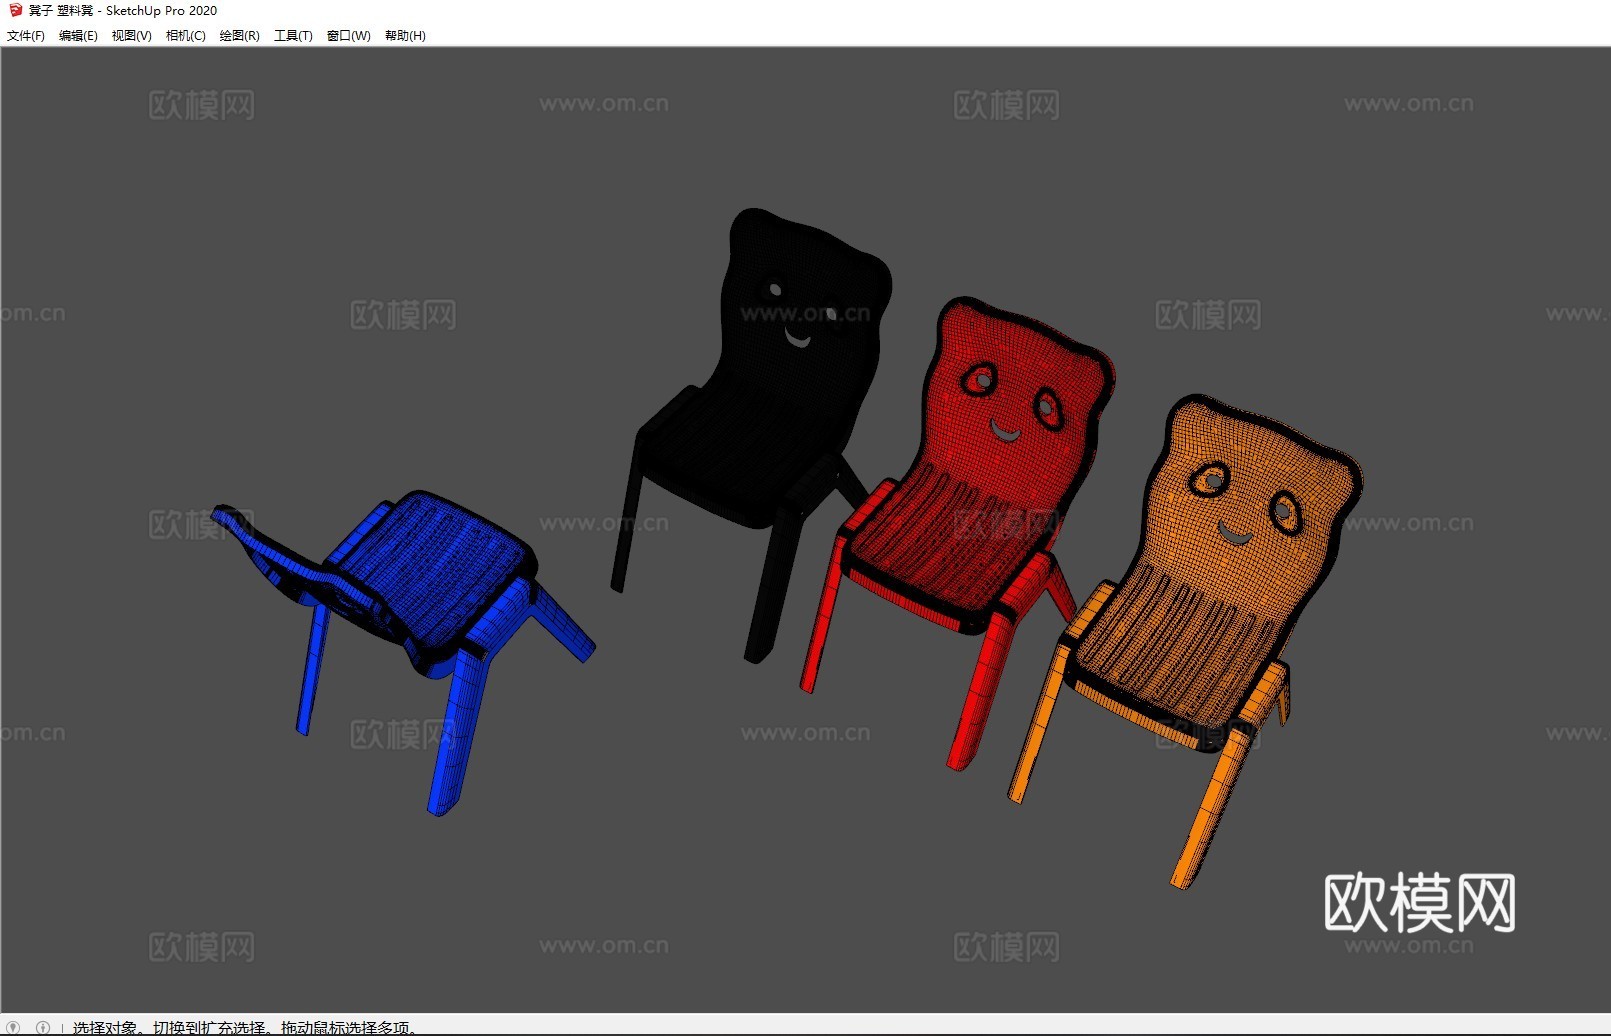Image resolution: width=1611 pixels, height=1036 pixels.
Task: Open the 视图(V) menu
Action: pos(131,36)
